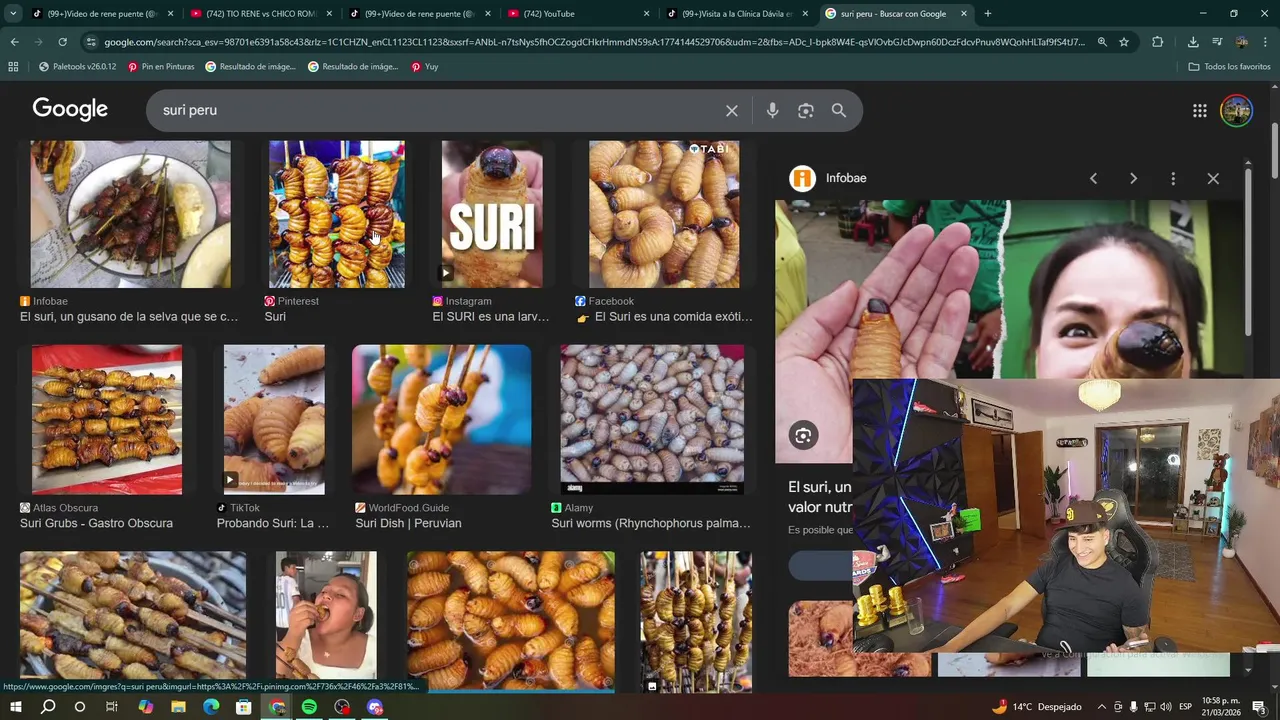Click the magnifier search button in the search bar
Viewport: 1280px width, 720px height.
tap(839, 111)
